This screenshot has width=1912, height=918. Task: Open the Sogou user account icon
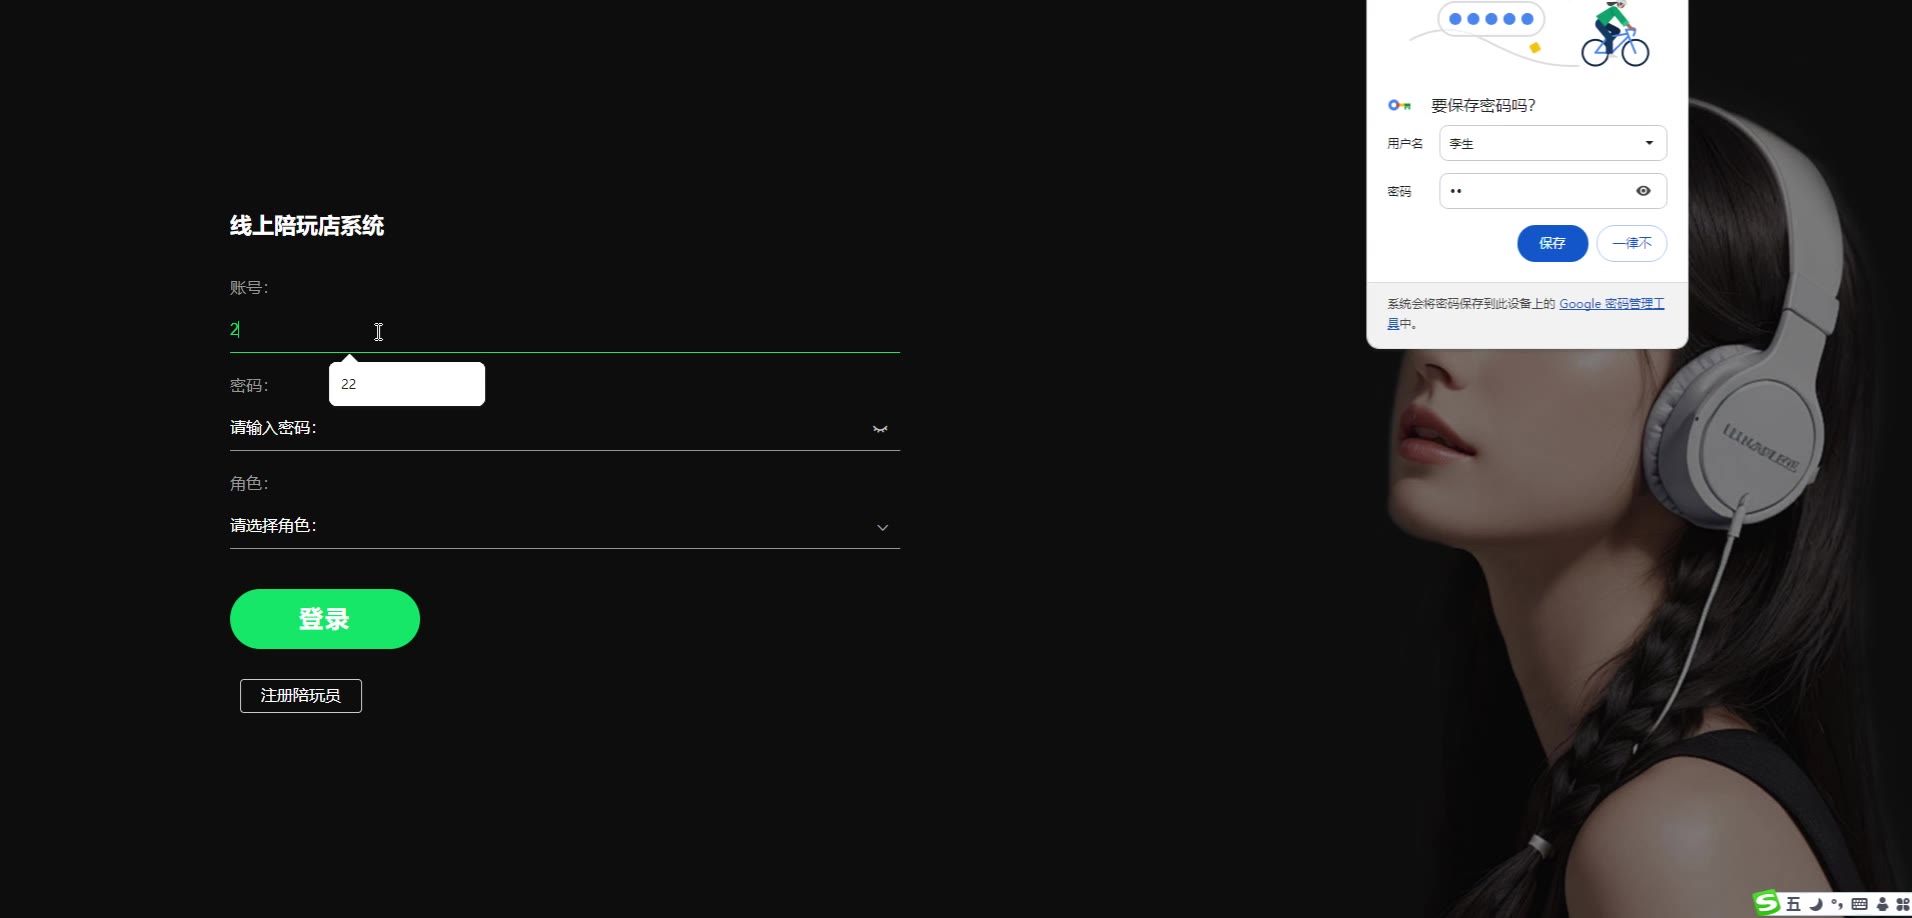click(x=1882, y=904)
